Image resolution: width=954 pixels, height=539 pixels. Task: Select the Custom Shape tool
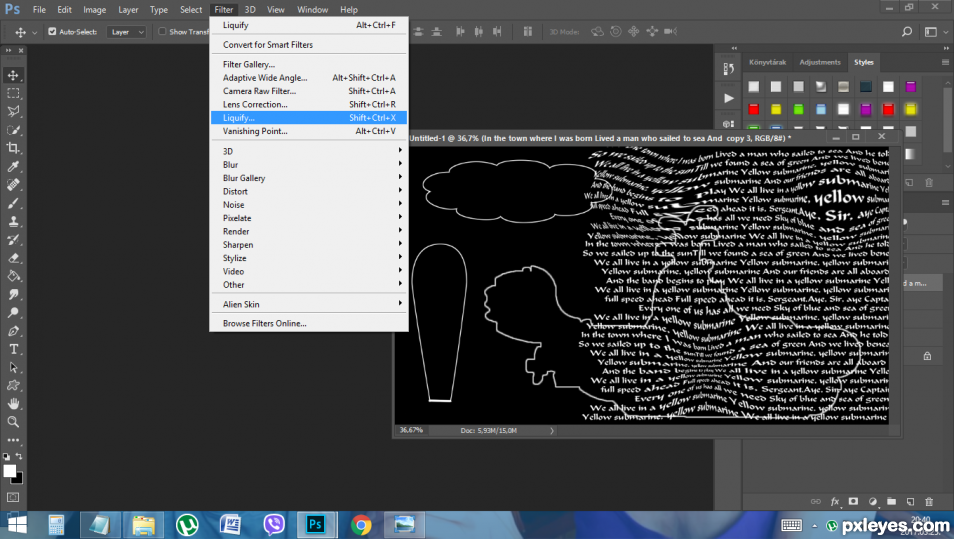[x=13, y=386]
